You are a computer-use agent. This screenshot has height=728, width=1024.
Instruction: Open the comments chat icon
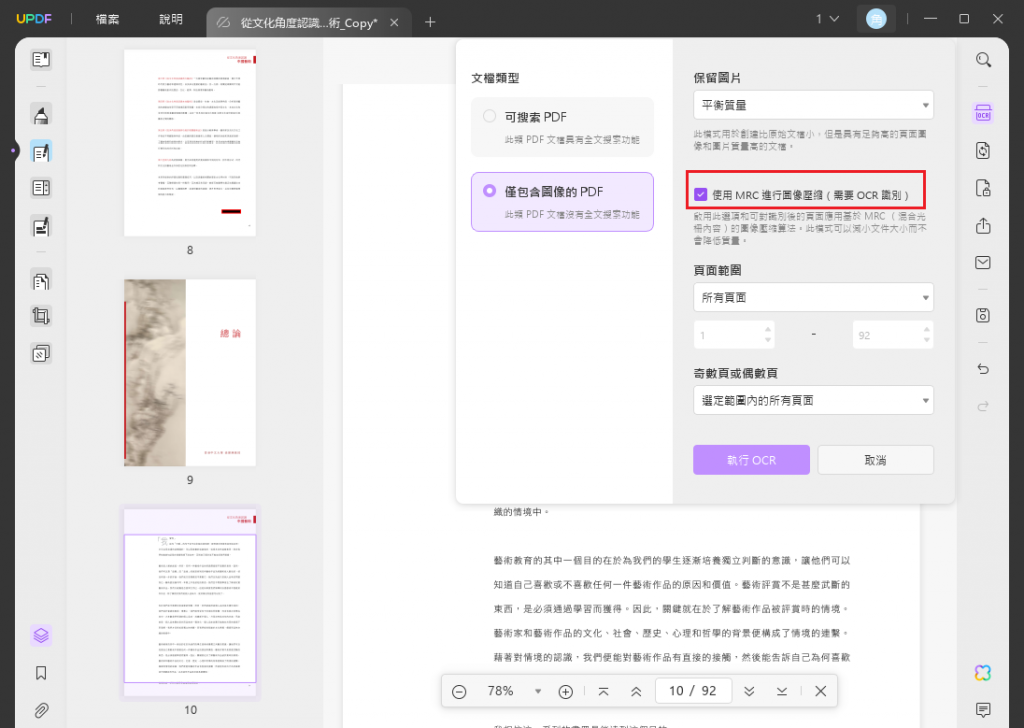coord(984,710)
